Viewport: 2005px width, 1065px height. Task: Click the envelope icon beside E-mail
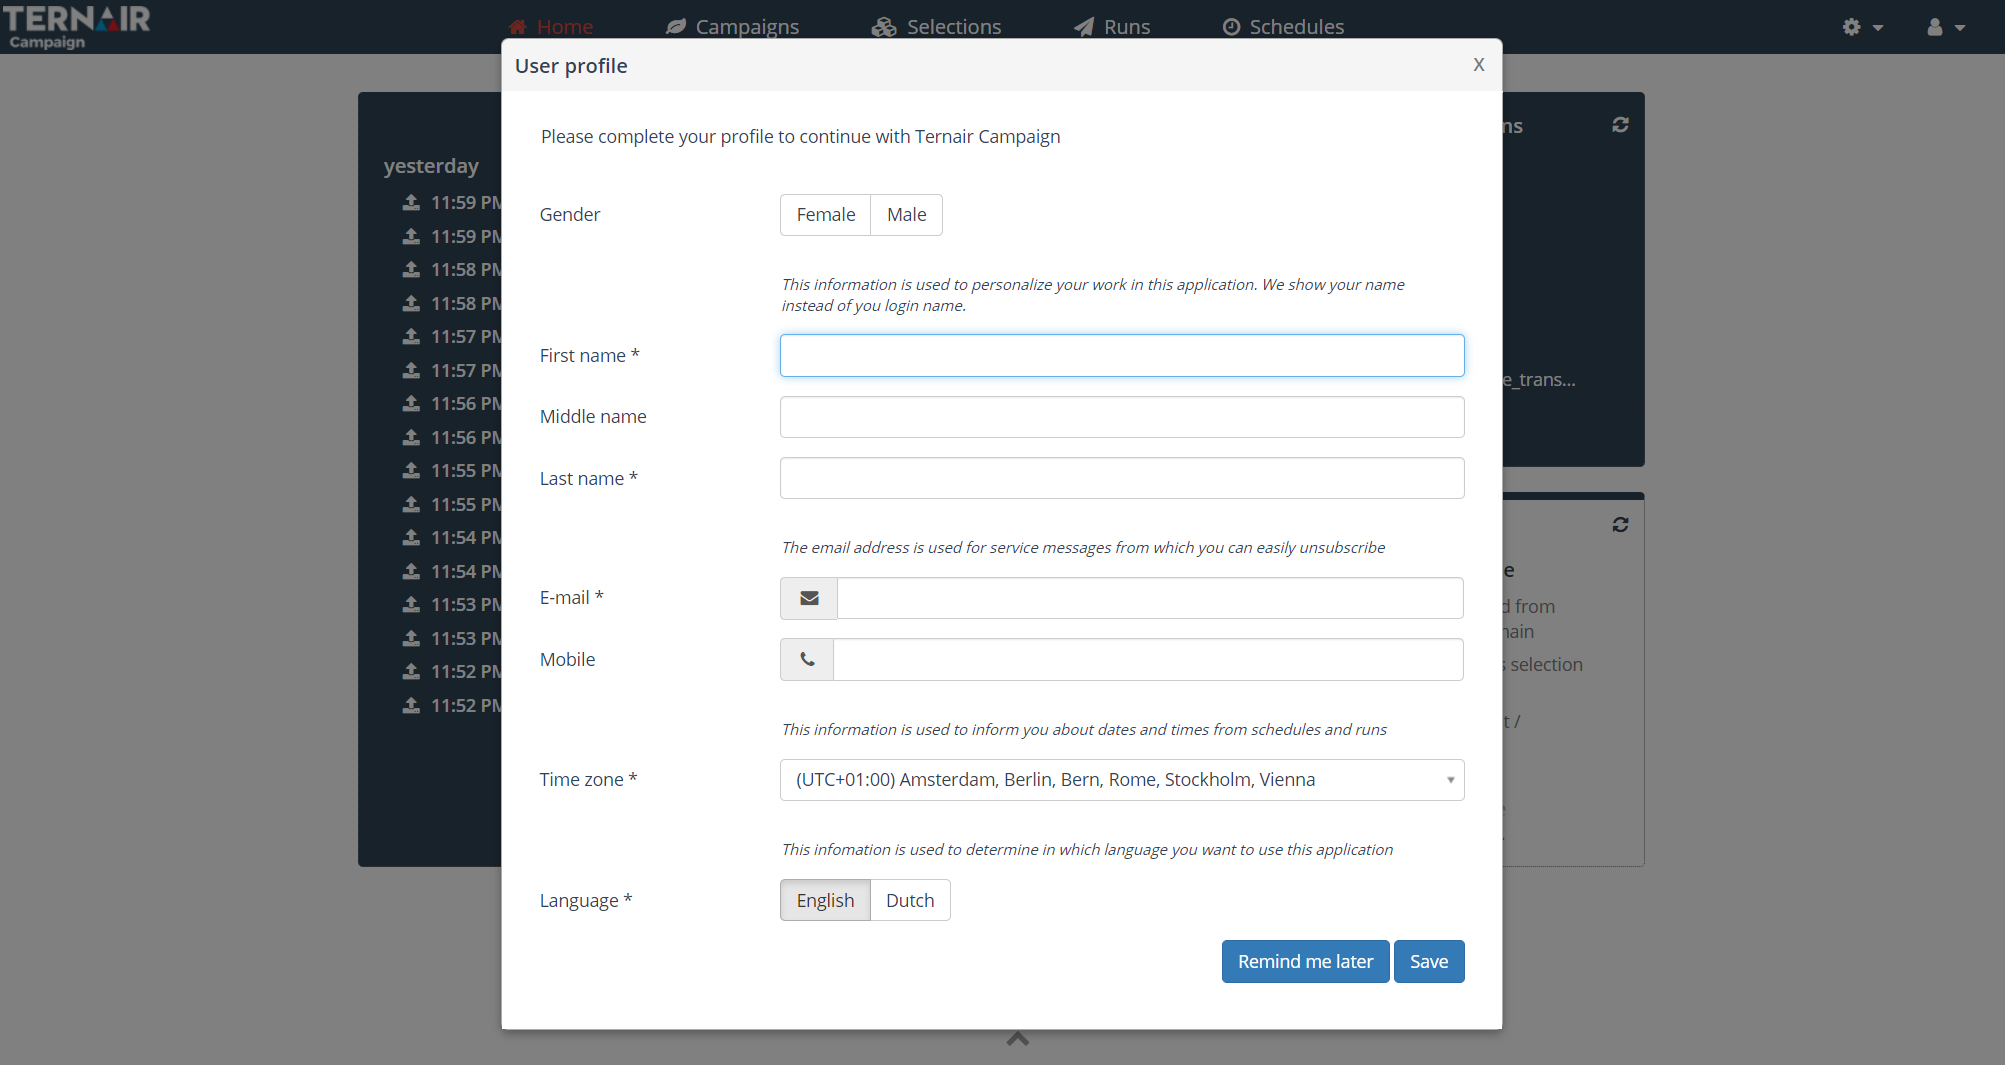pos(809,598)
